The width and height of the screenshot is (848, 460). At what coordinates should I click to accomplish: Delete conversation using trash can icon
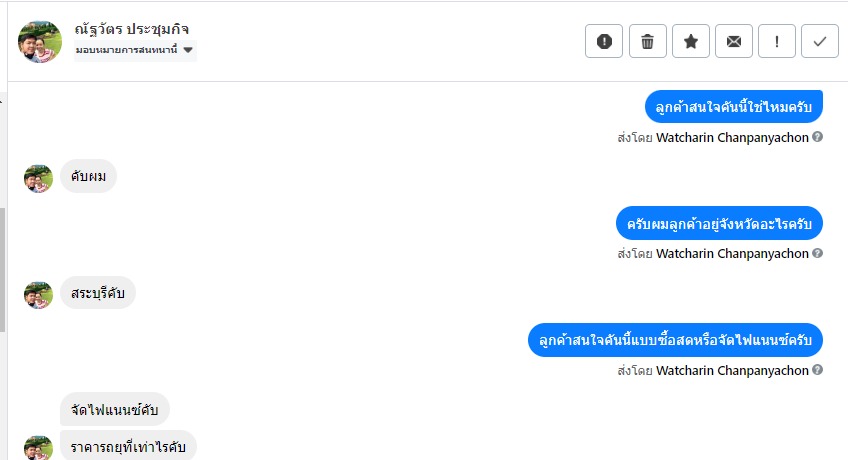click(647, 41)
